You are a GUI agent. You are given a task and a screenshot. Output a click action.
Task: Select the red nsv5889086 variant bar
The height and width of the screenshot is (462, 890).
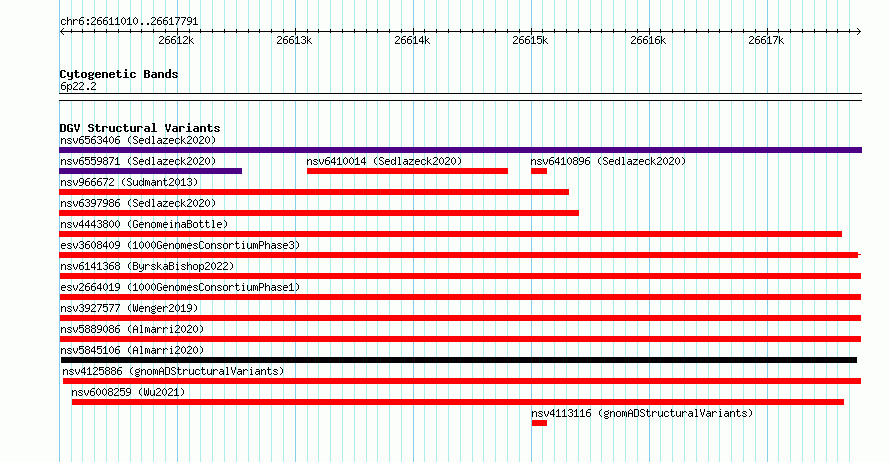(460, 339)
